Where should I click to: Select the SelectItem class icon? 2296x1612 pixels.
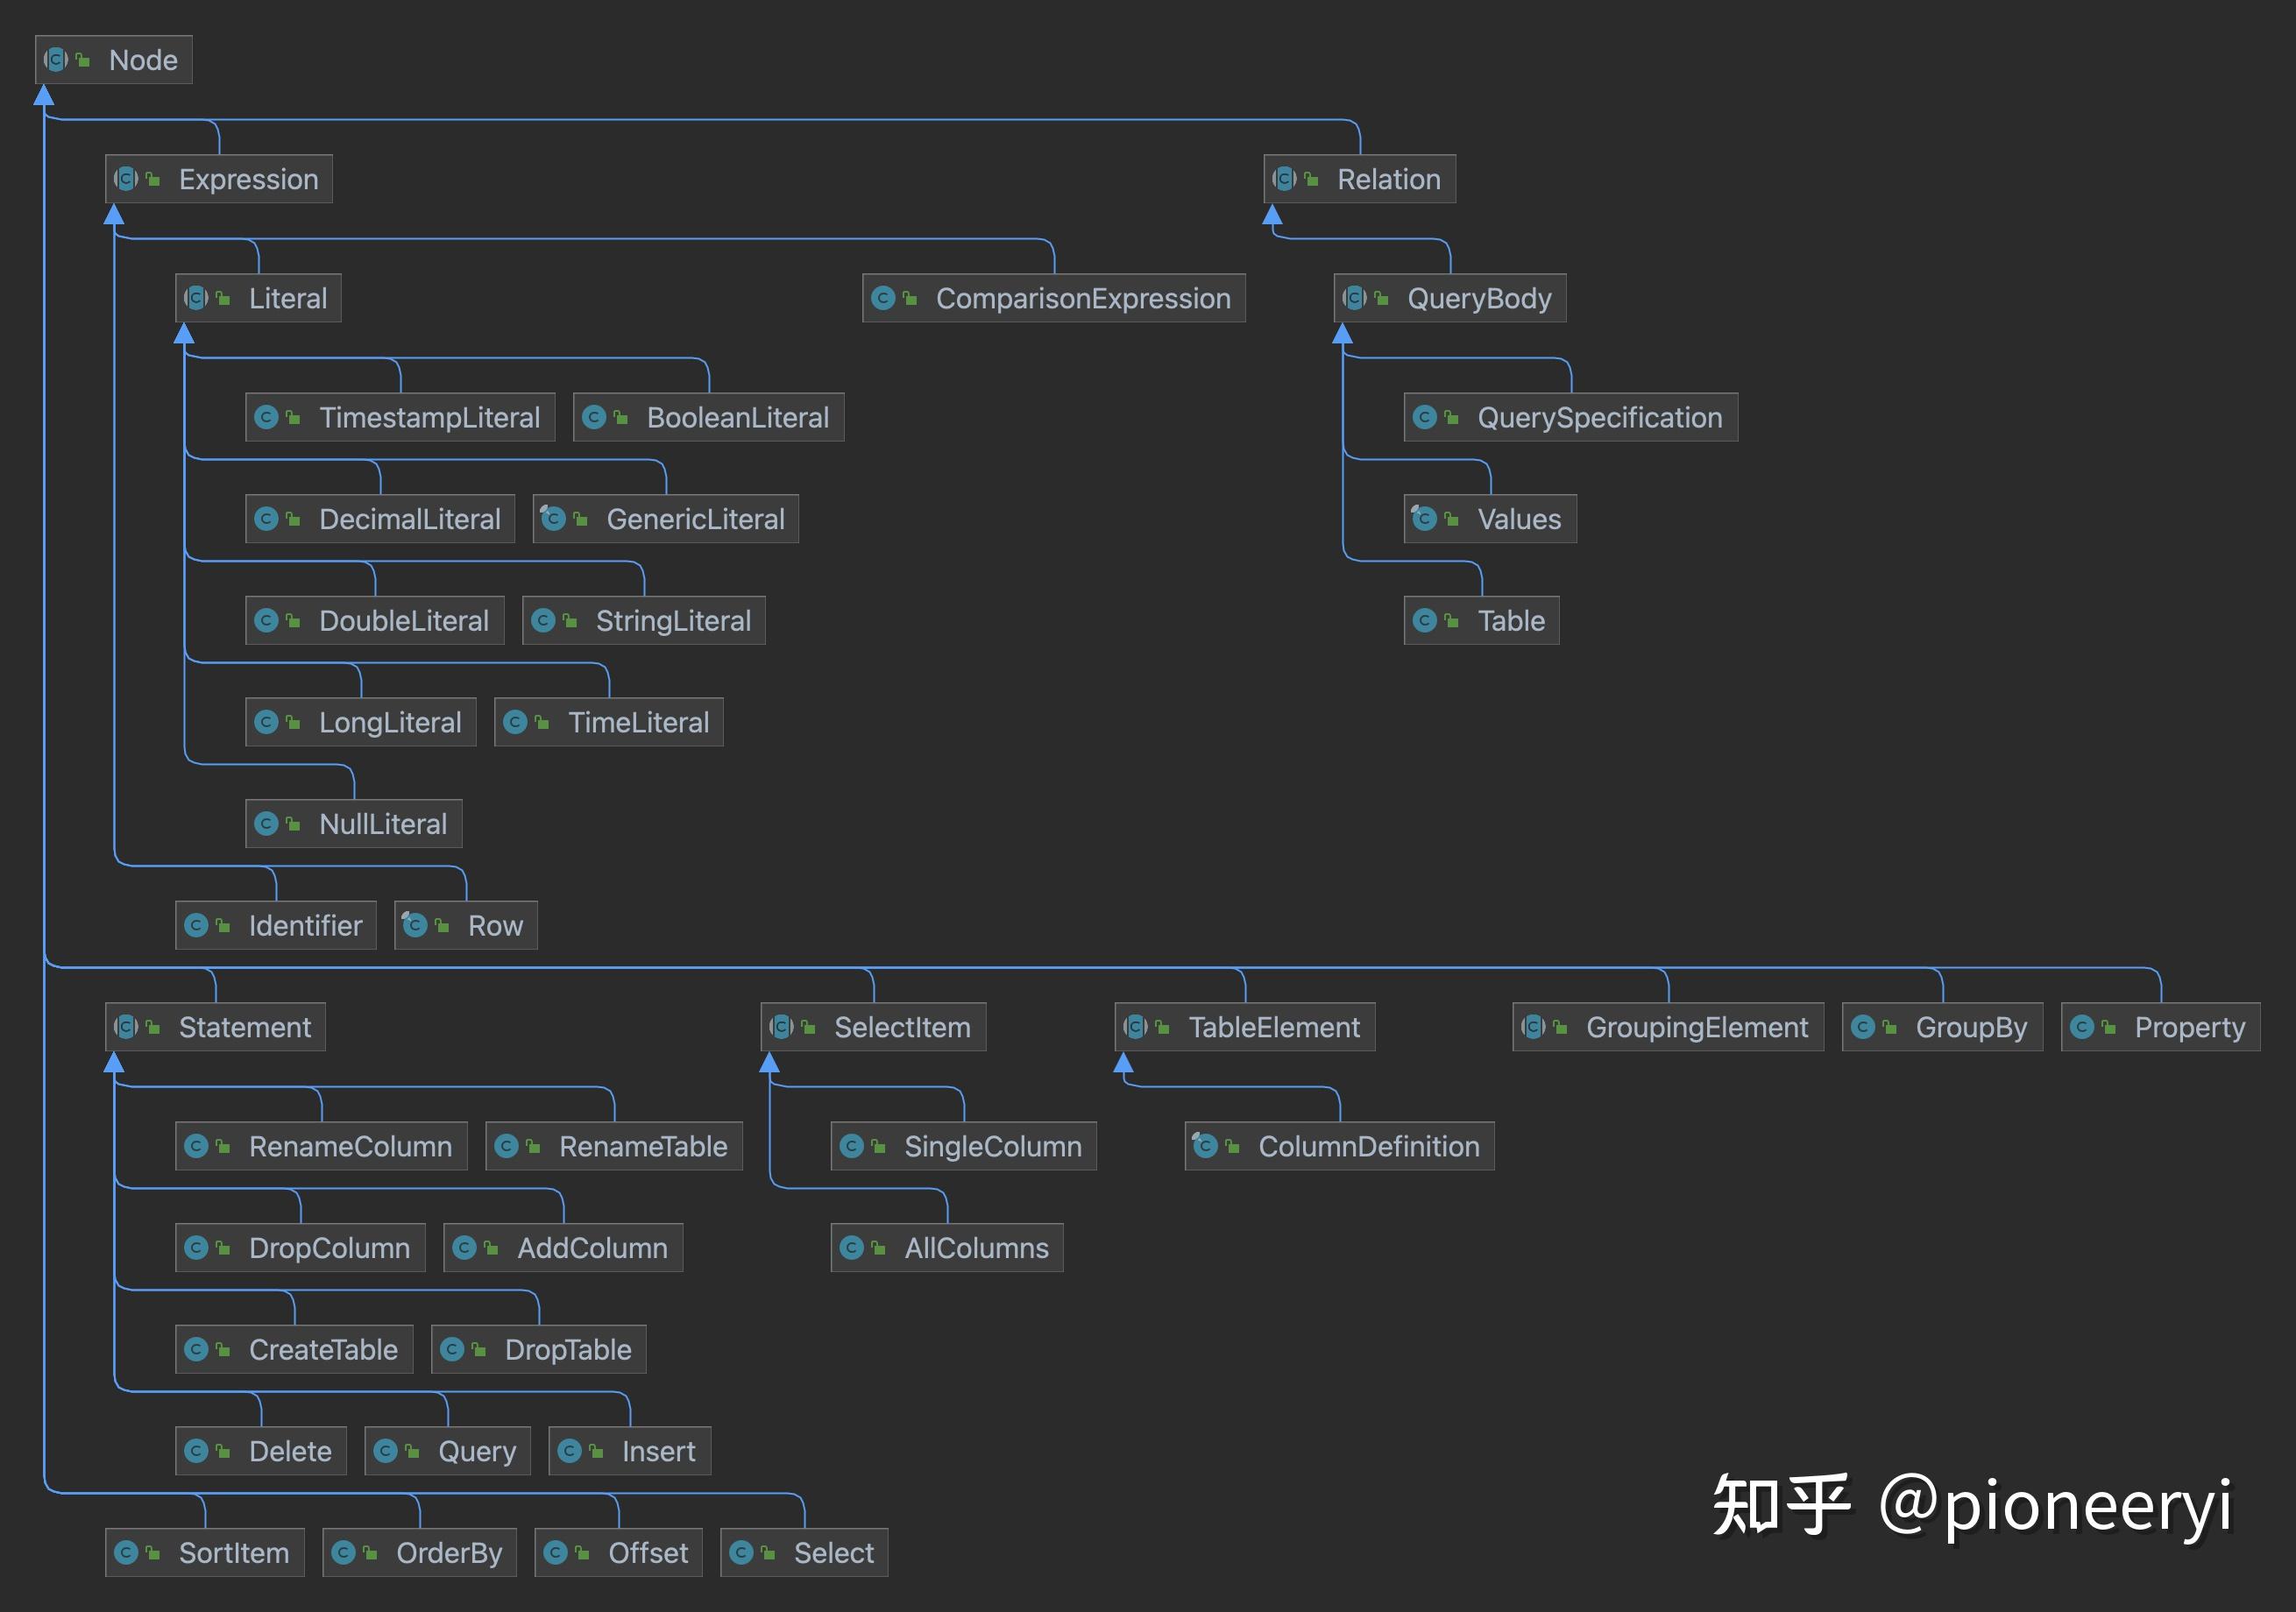coord(782,1026)
